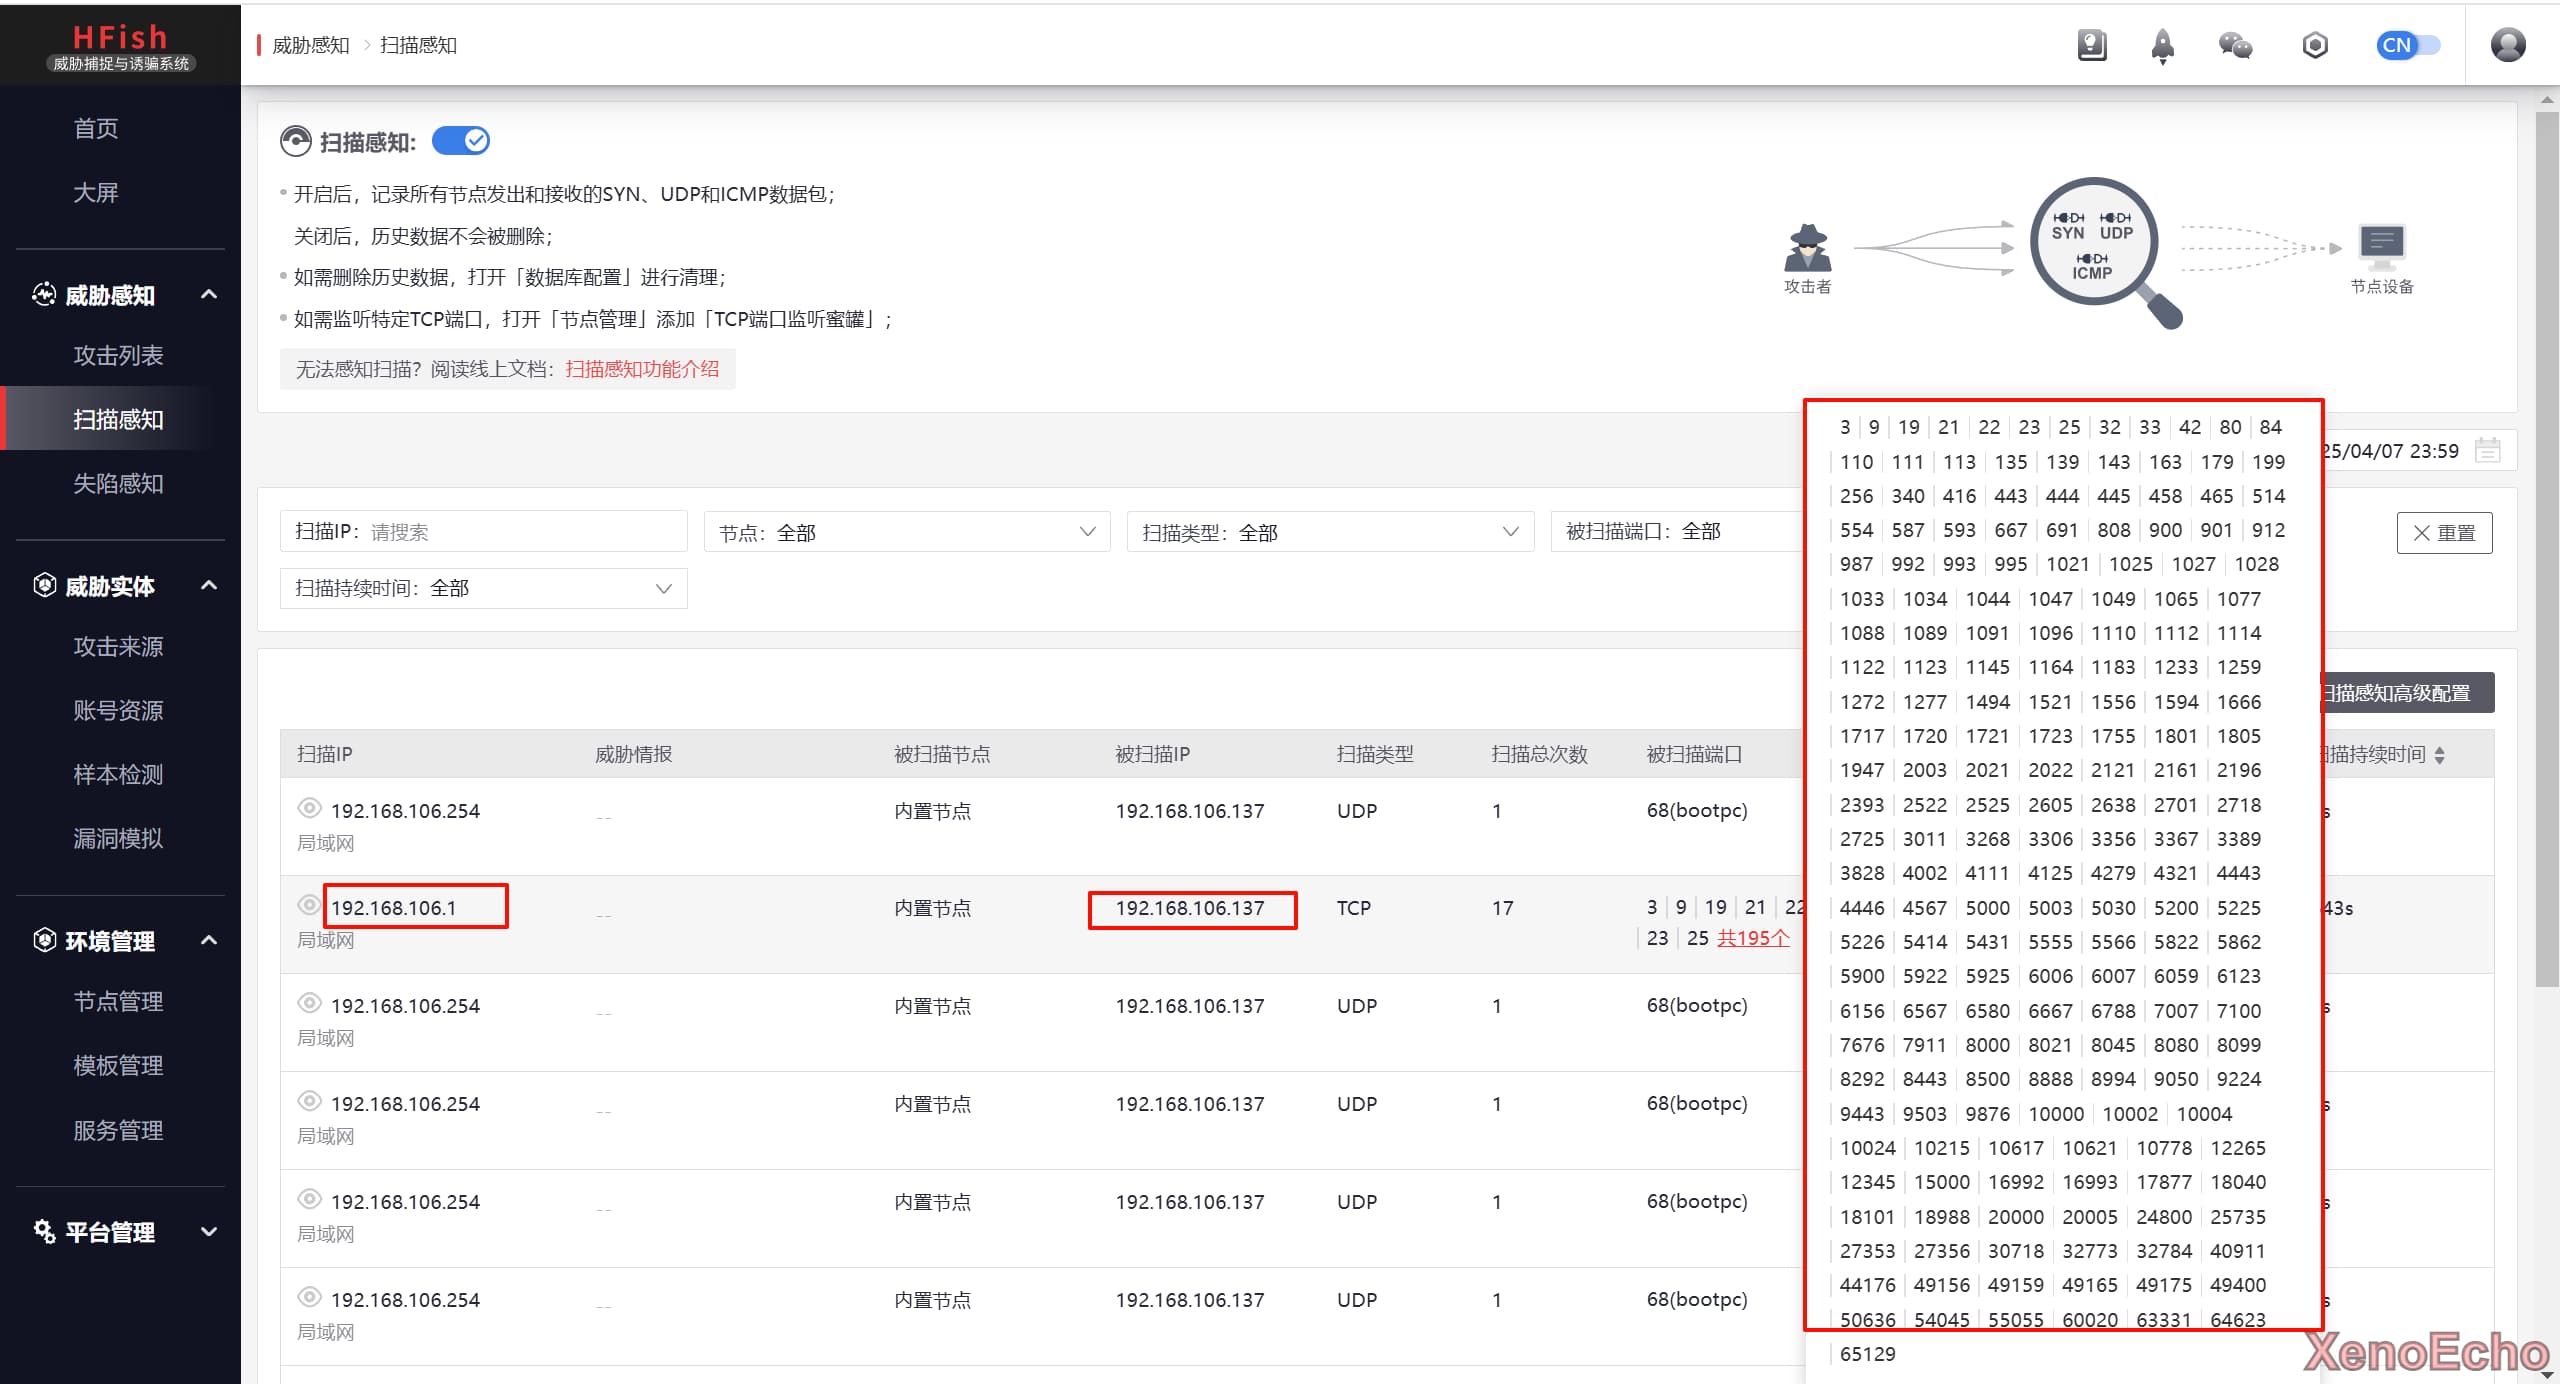The width and height of the screenshot is (2560, 1384).
Task: Click eye icon in first 192.168.106.254 row
Action: [309, 808]
